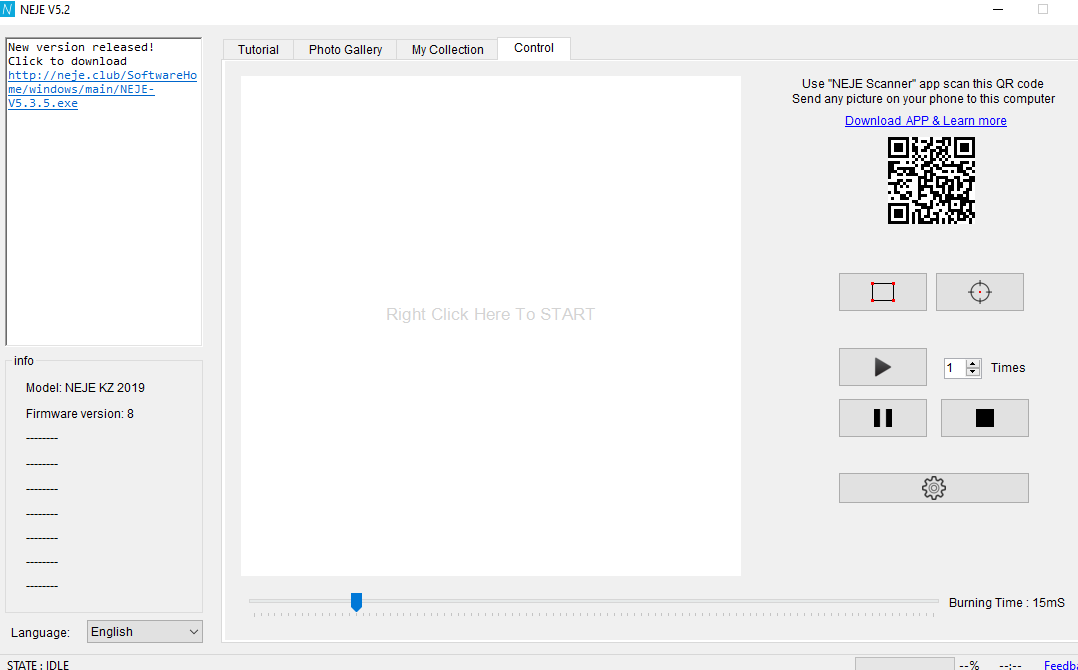Open settings with the gear icon button
1078x670 pixels.
click(x=933, y=488)
